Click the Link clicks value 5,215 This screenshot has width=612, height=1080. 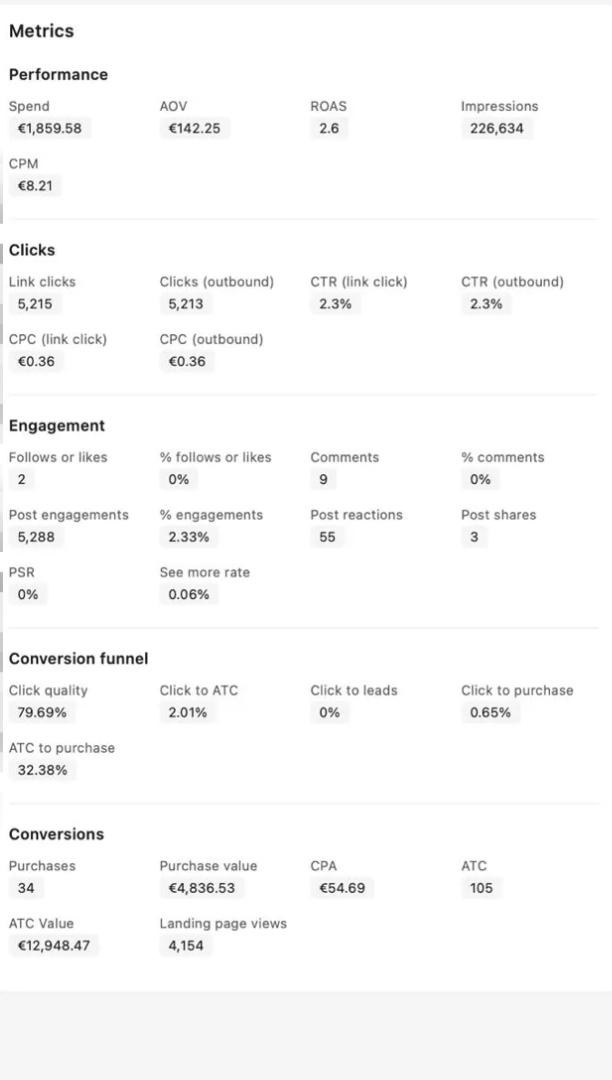pyautogui.click(x=33, y=304)
